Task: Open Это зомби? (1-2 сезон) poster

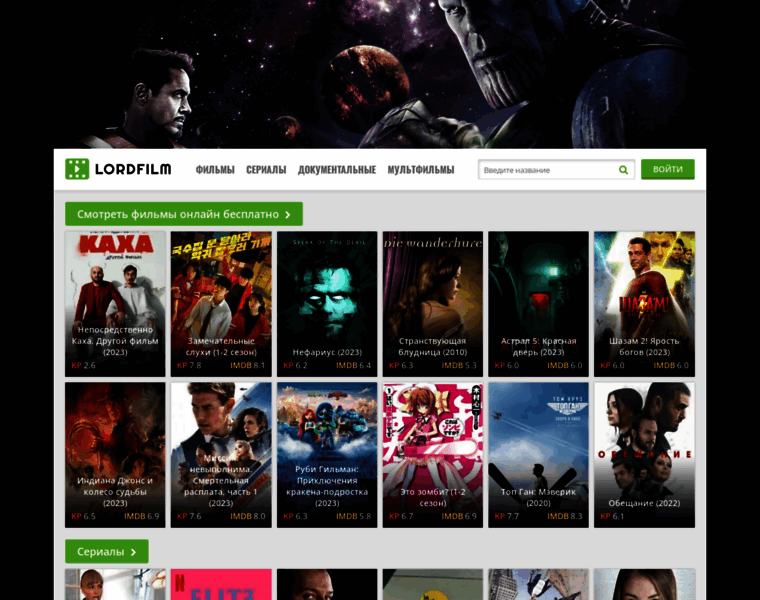Action: pos(432,455)
